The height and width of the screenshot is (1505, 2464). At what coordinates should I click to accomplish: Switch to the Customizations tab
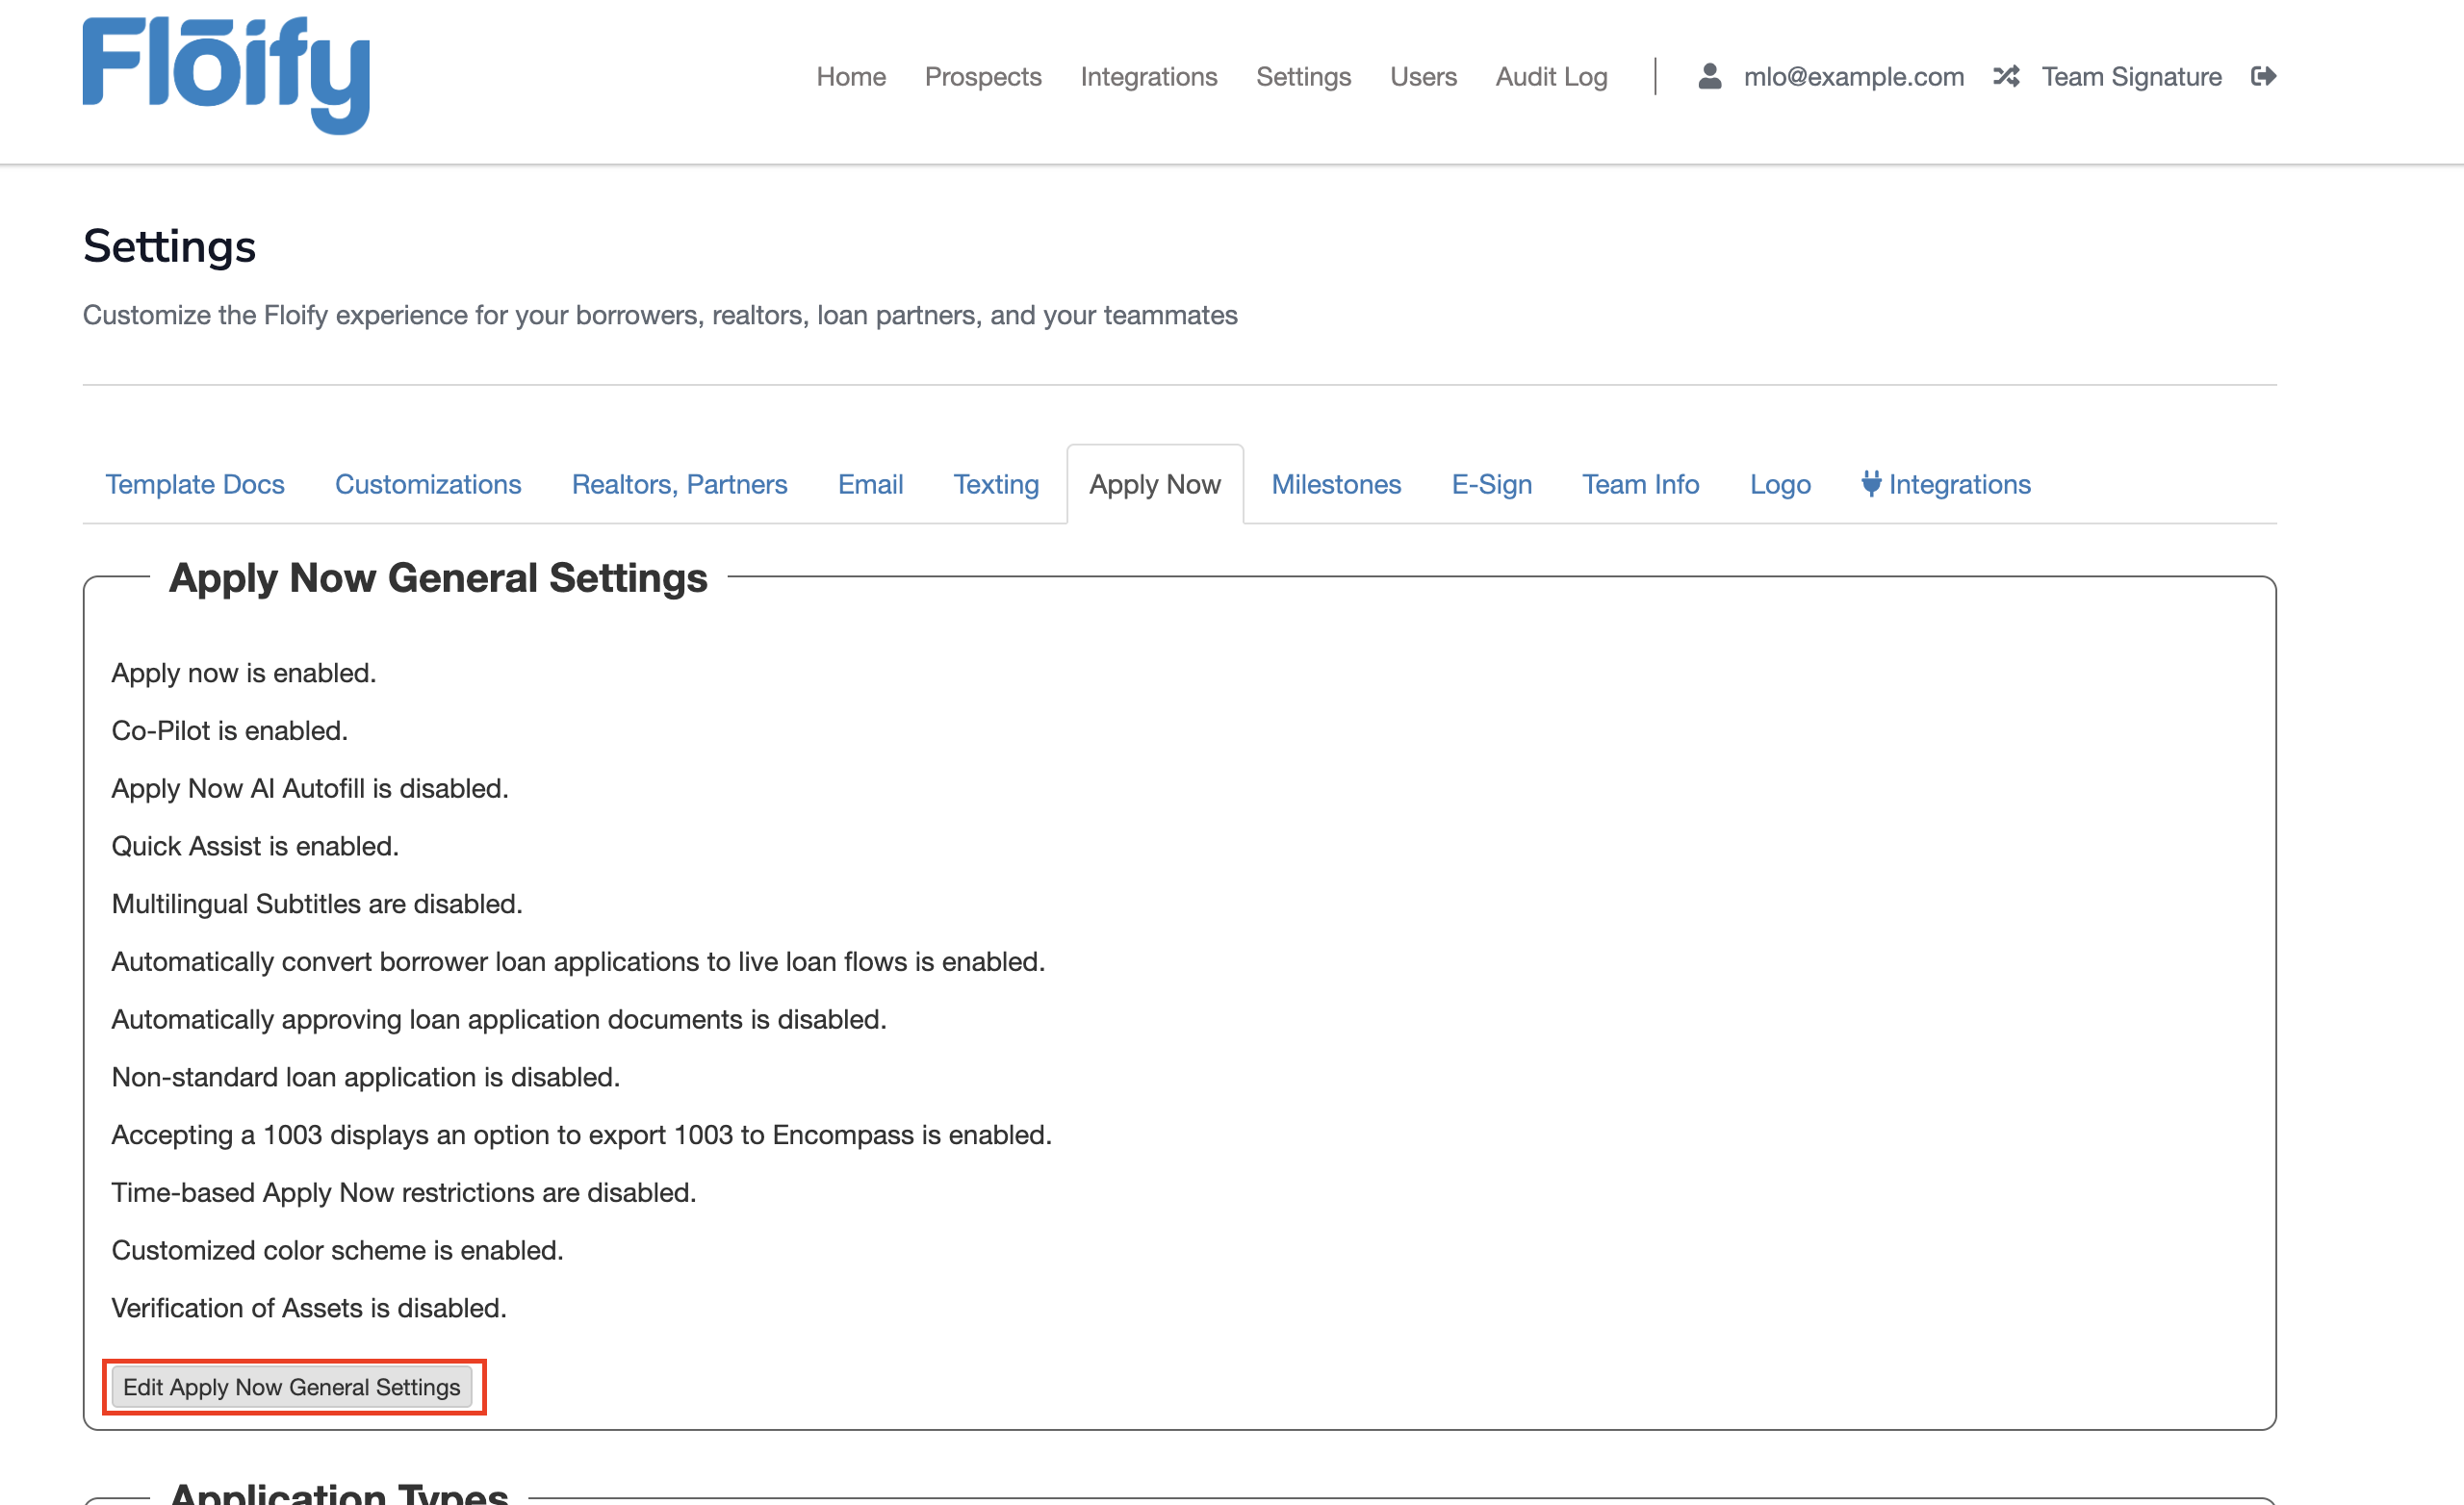click(428, 485)
